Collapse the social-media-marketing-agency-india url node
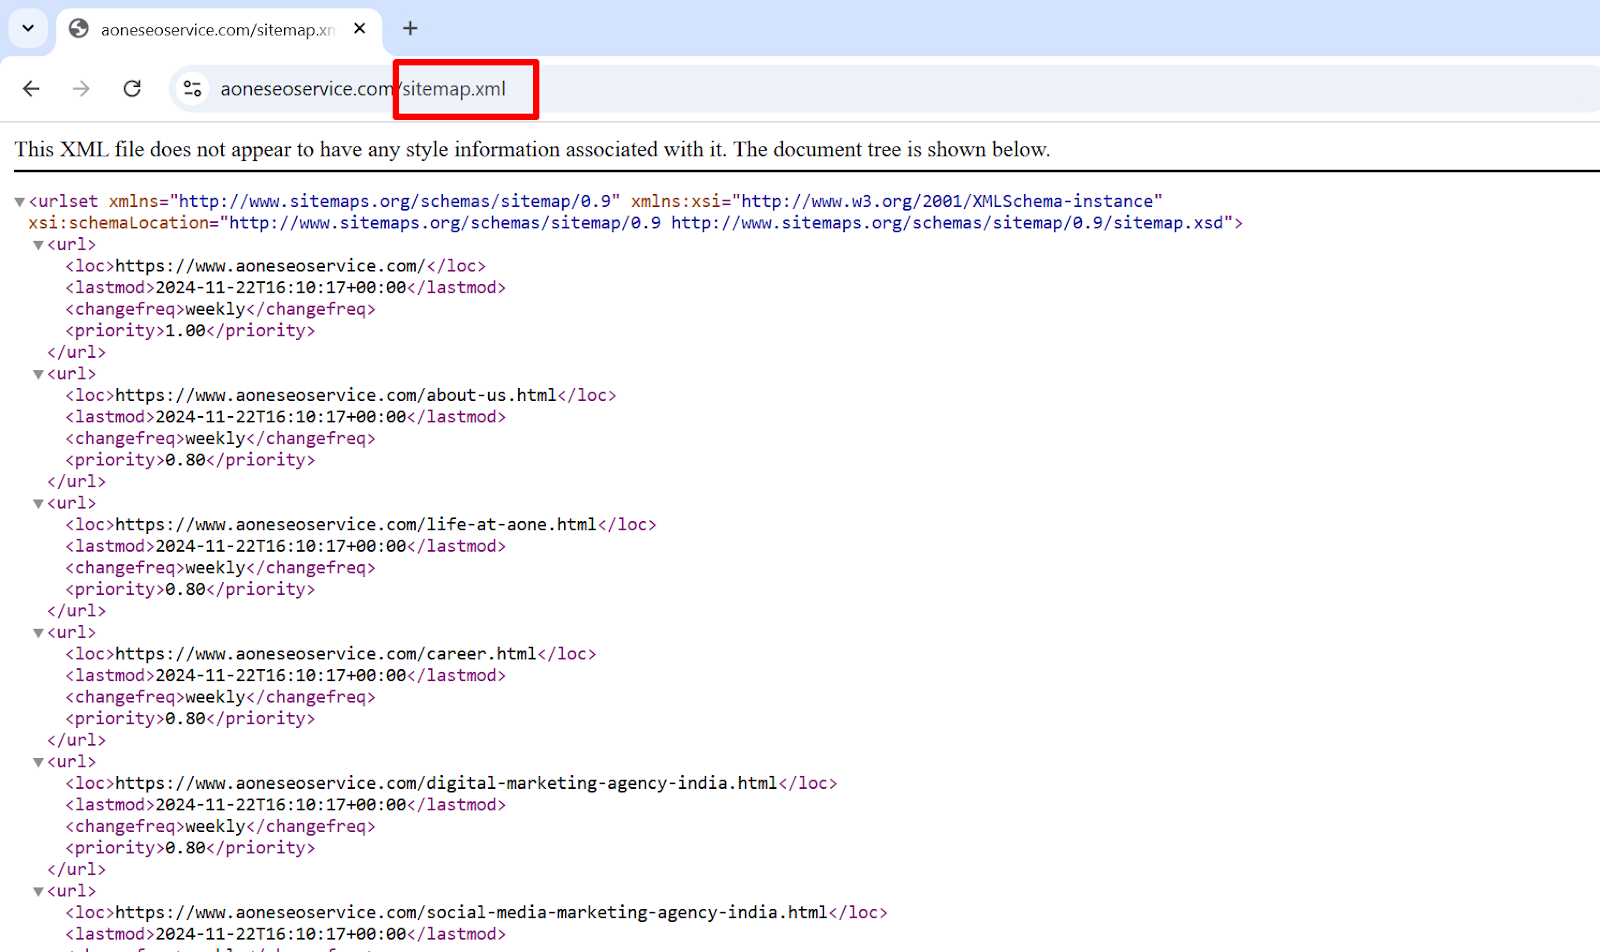The width and height of the screenshot is (1600, 952). click(38, 892)
